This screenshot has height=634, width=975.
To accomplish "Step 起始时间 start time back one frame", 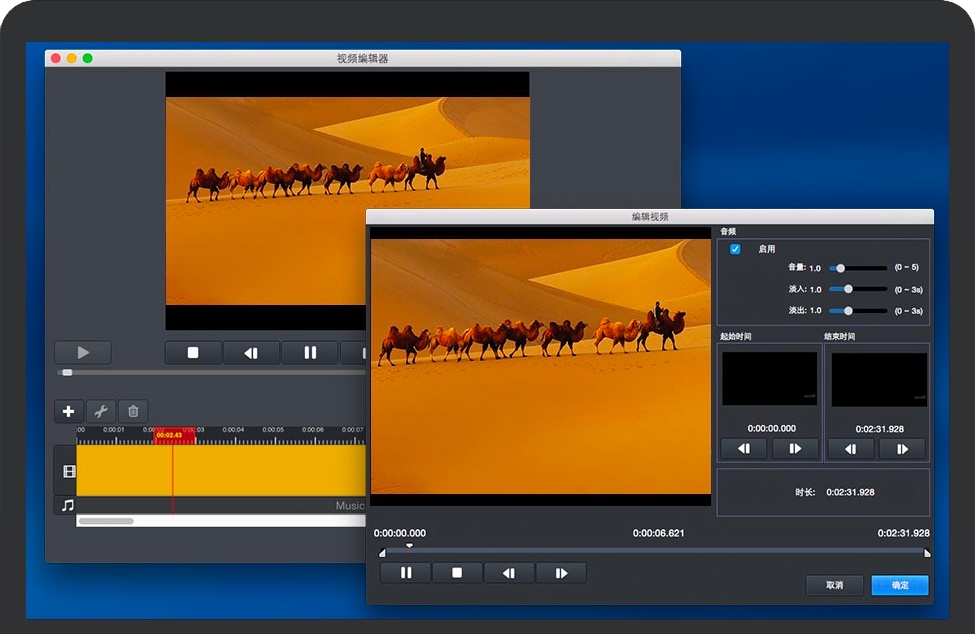I will coord(744,449).
